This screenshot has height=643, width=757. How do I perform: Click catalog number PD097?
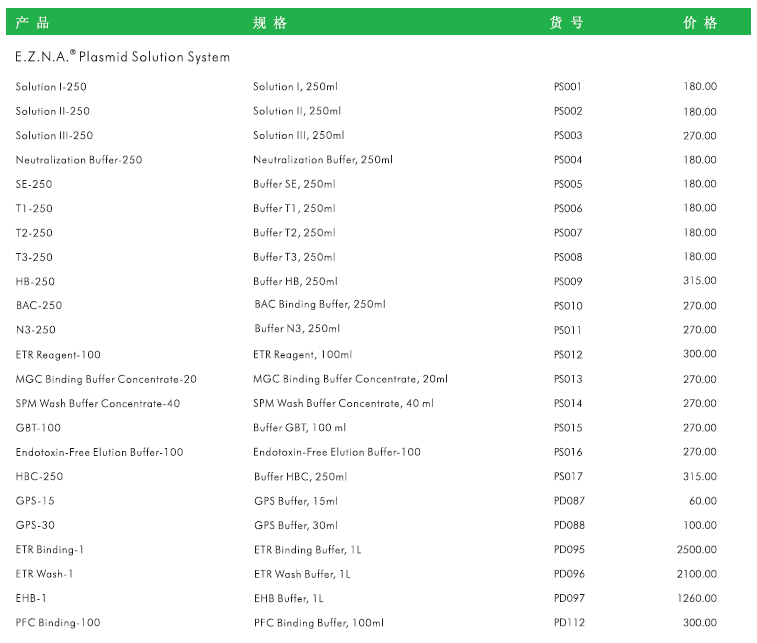click(569, 598)
